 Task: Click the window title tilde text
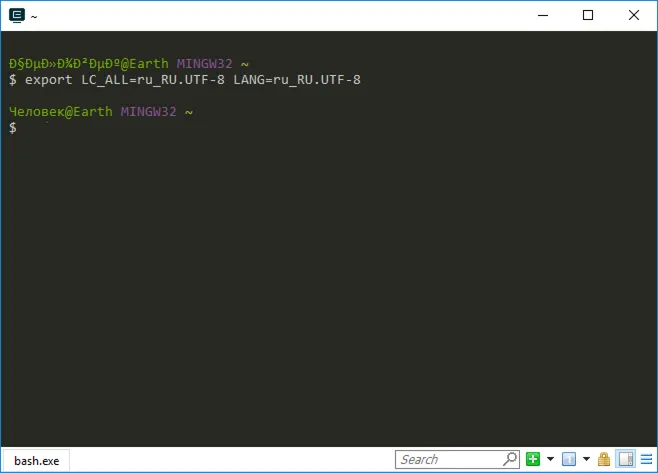pyautogui.click(x=35, y=16)
